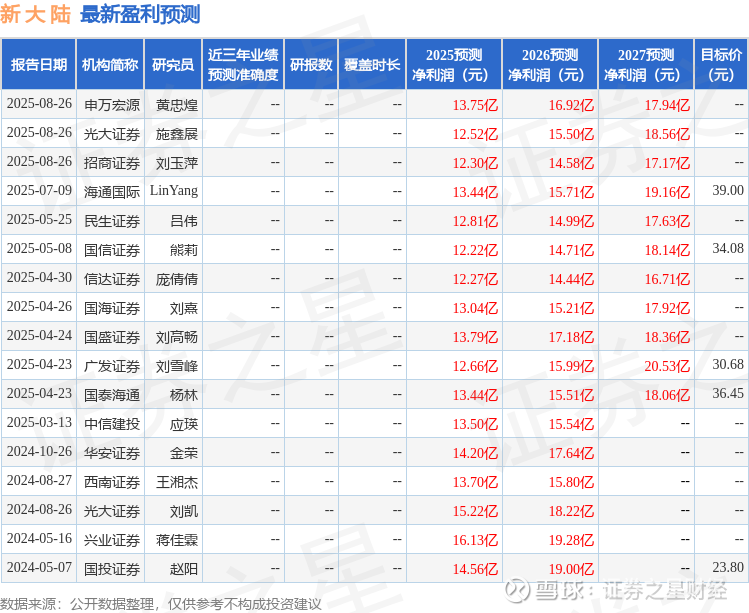Click institution 国海证券
749x613 pixels.
coord(112,308)
